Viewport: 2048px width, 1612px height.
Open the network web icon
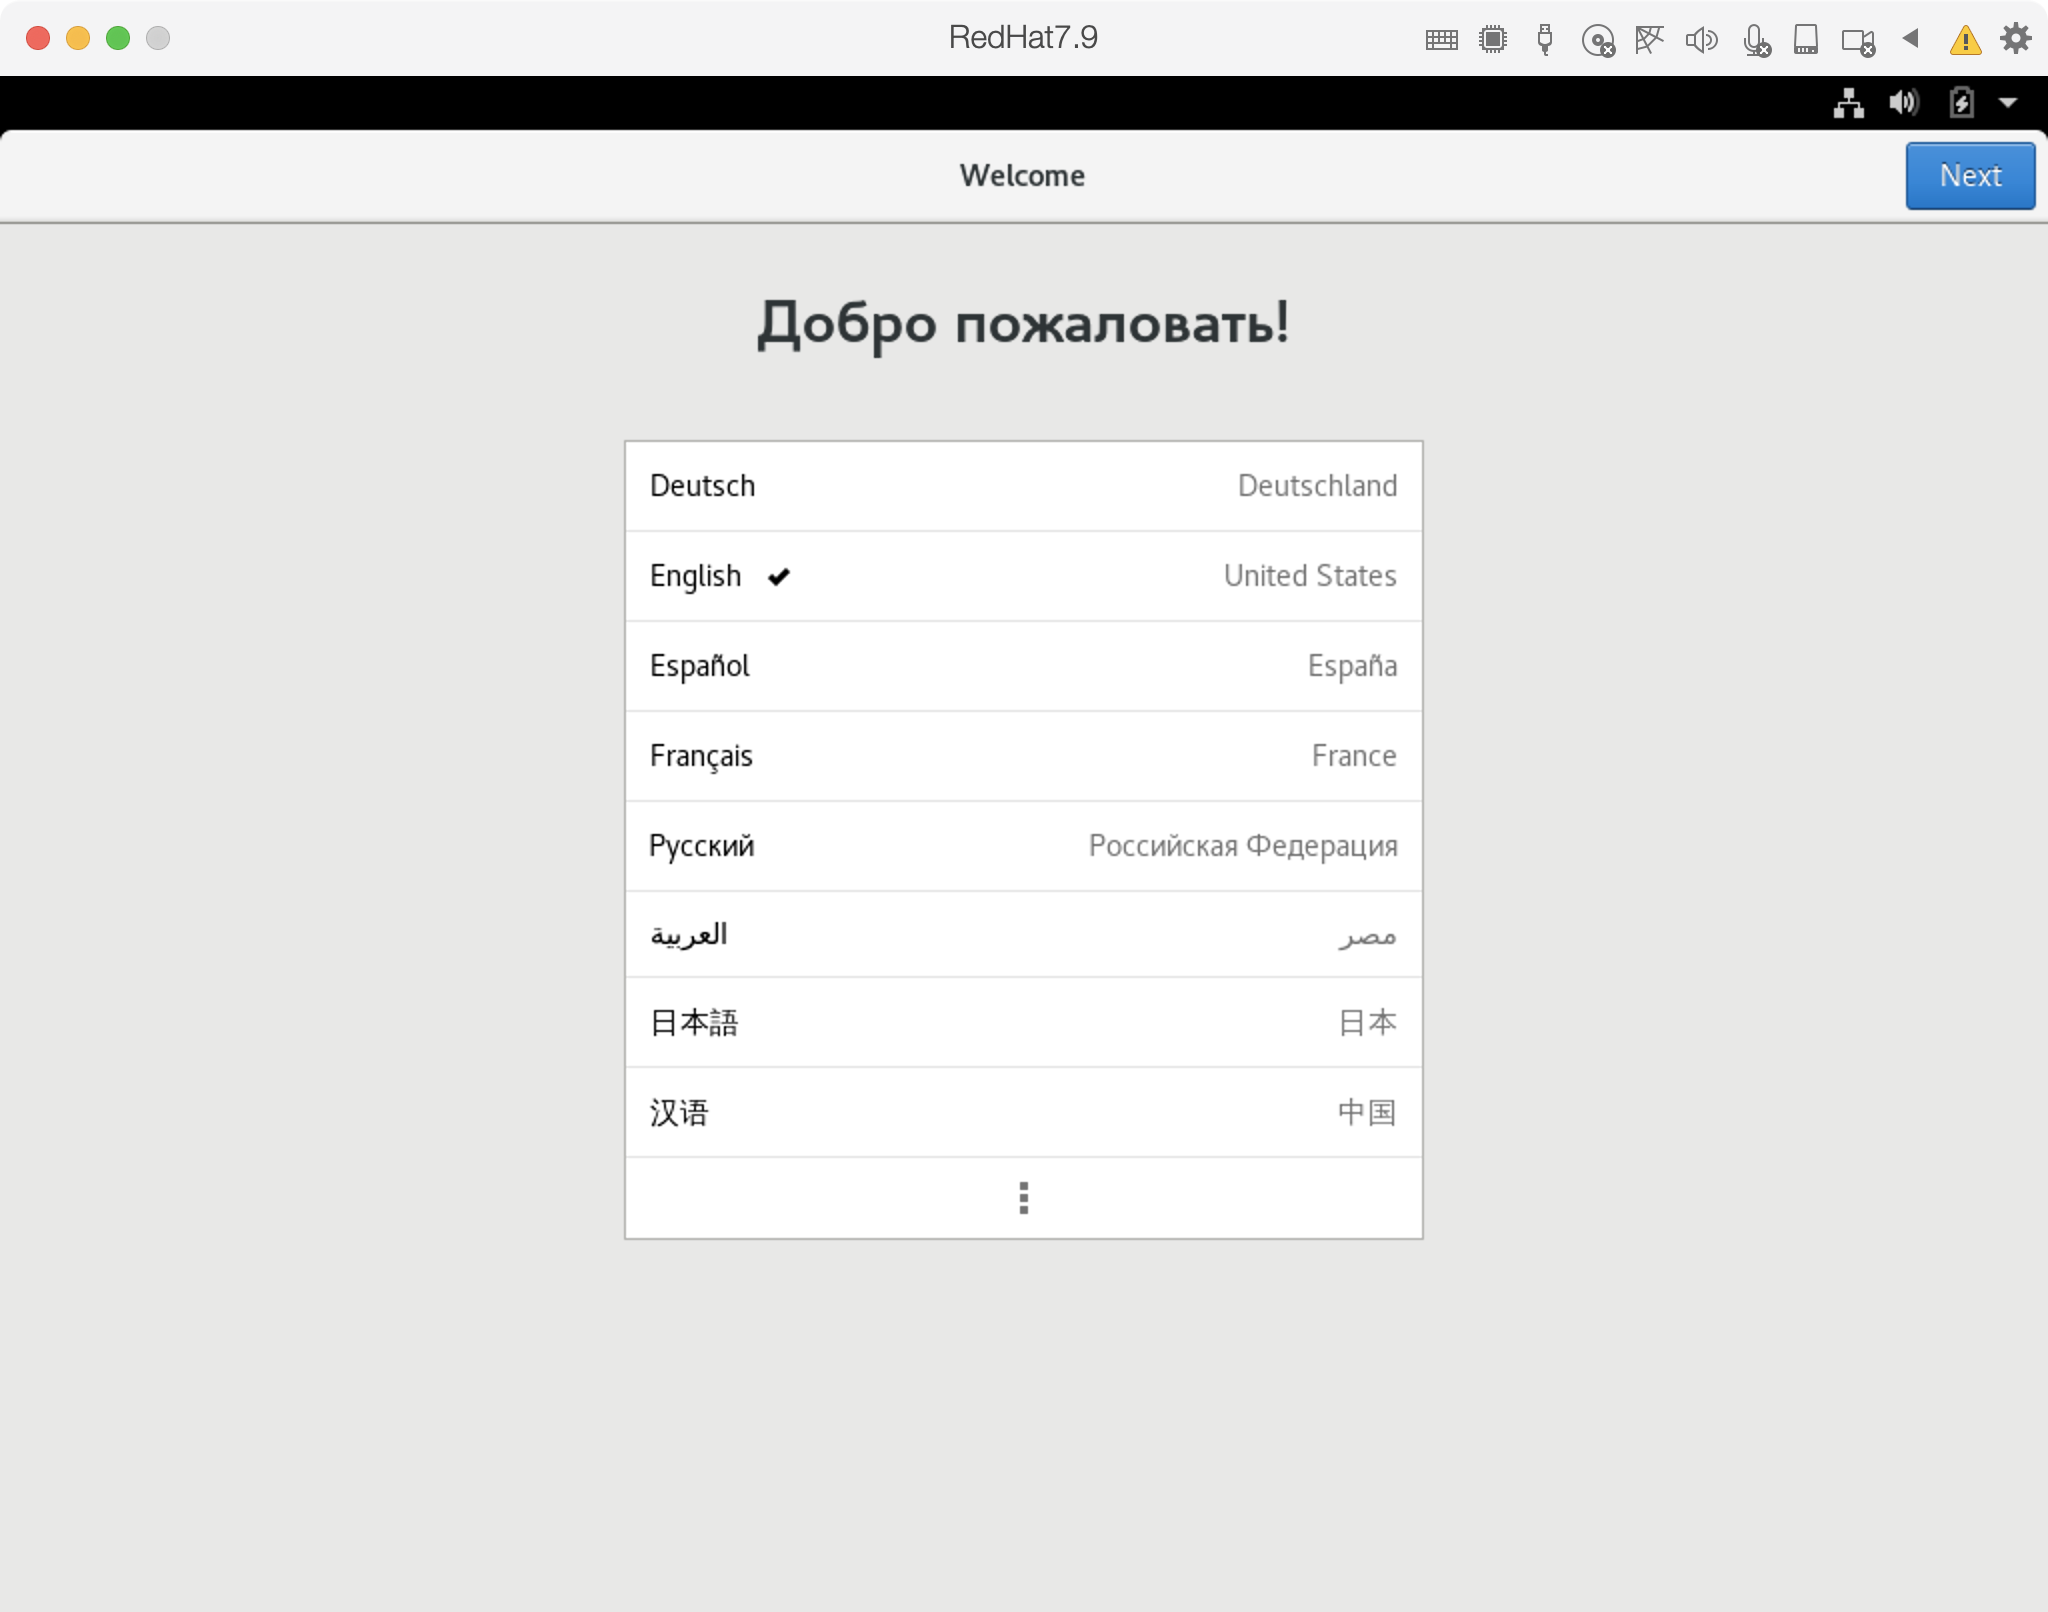(1649, 40)
